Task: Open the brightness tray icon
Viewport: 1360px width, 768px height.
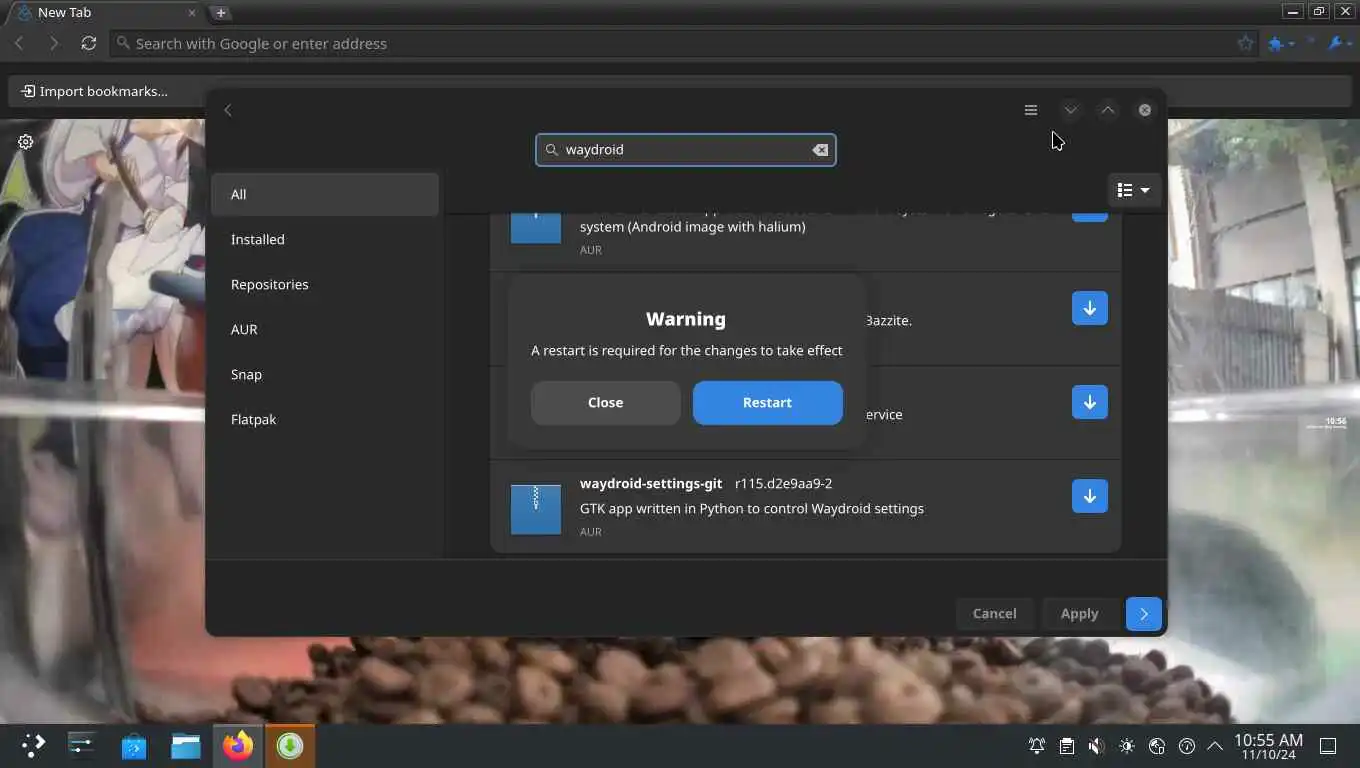Action: pyautogui.click(x=1127, y=746)
